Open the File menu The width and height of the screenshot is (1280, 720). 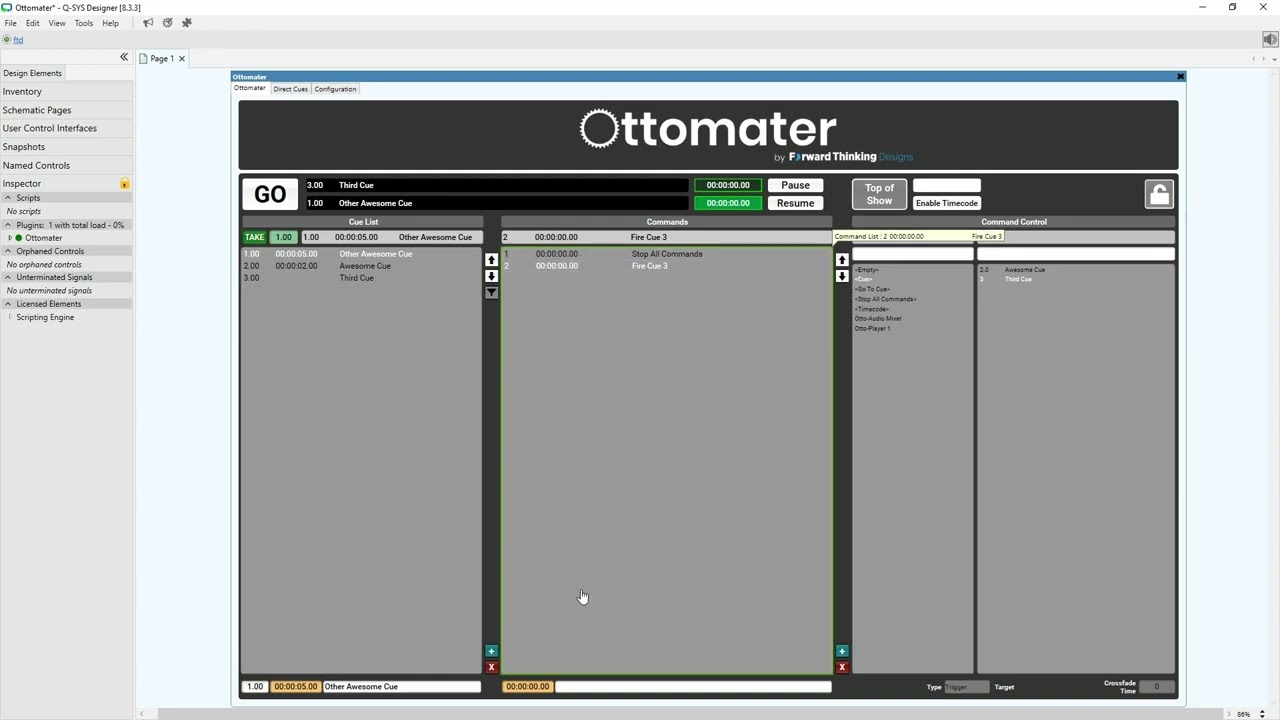(x=10, y=23)
